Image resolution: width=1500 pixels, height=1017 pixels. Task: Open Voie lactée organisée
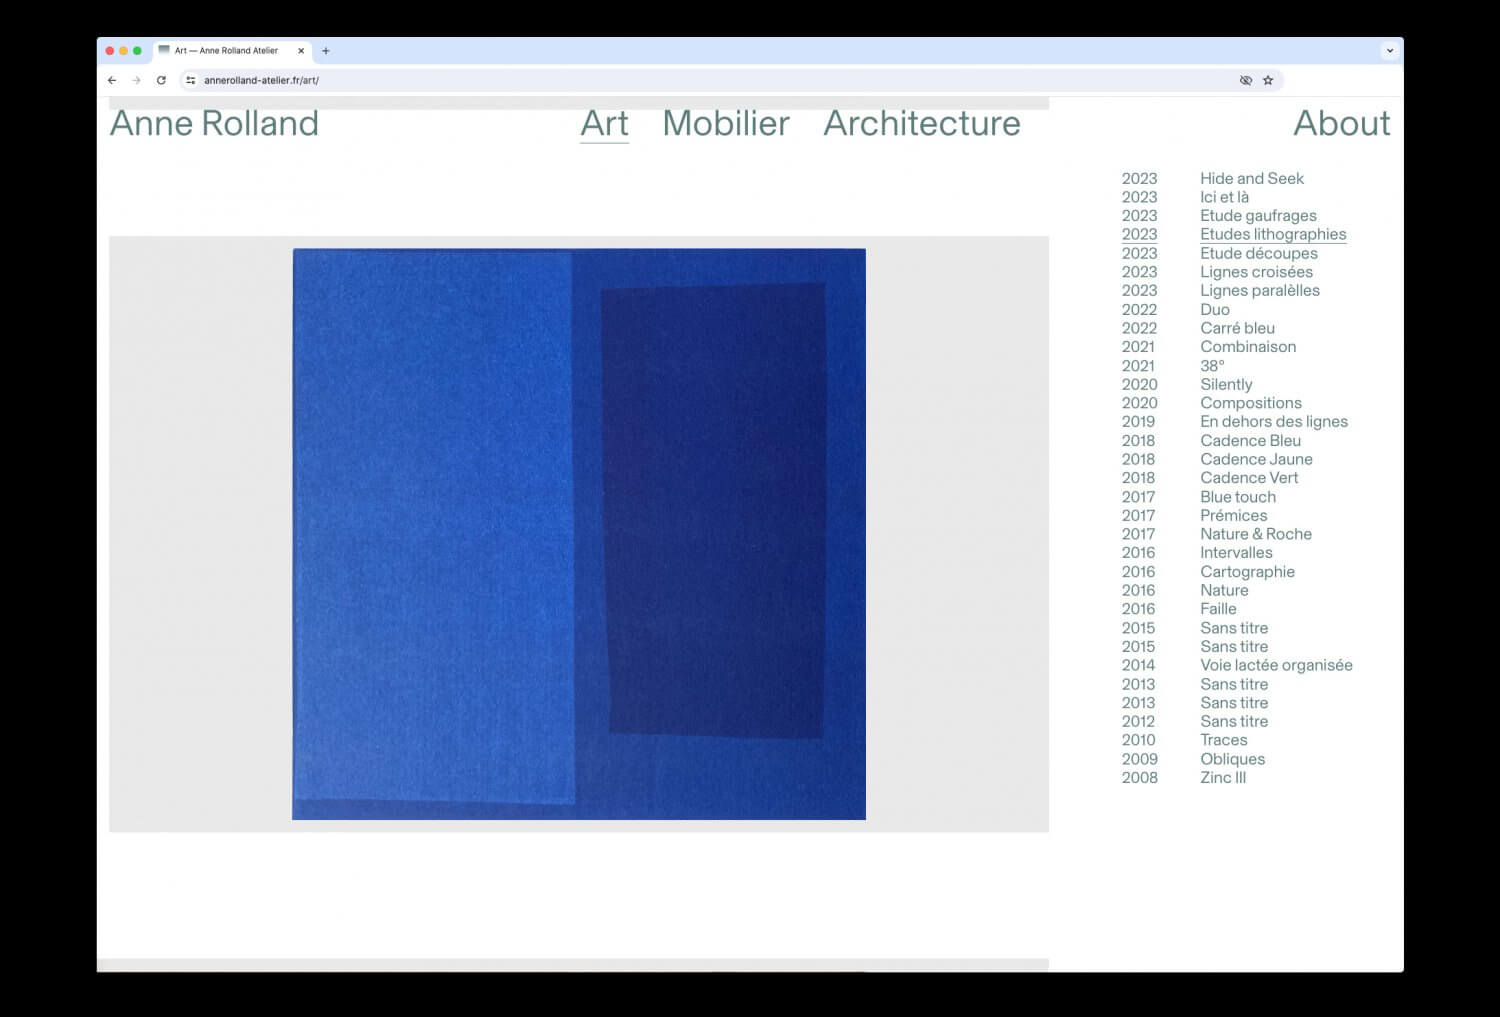(x=1276, y=665)
